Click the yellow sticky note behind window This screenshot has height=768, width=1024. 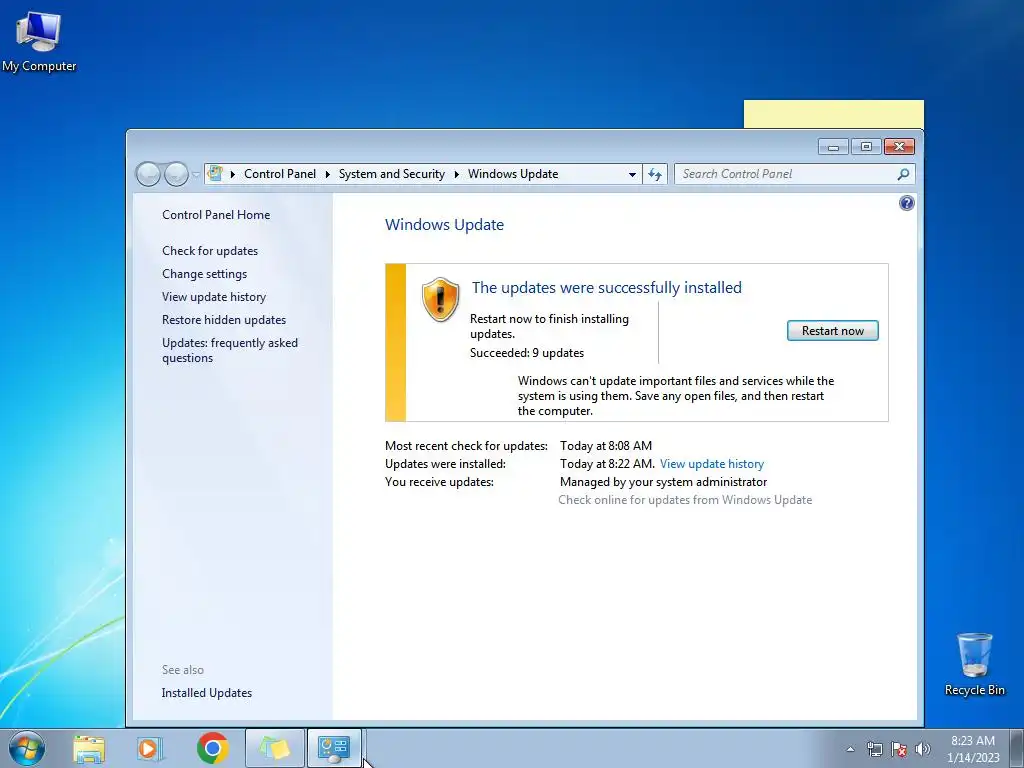pyautogui.click(x=833, y=114)
